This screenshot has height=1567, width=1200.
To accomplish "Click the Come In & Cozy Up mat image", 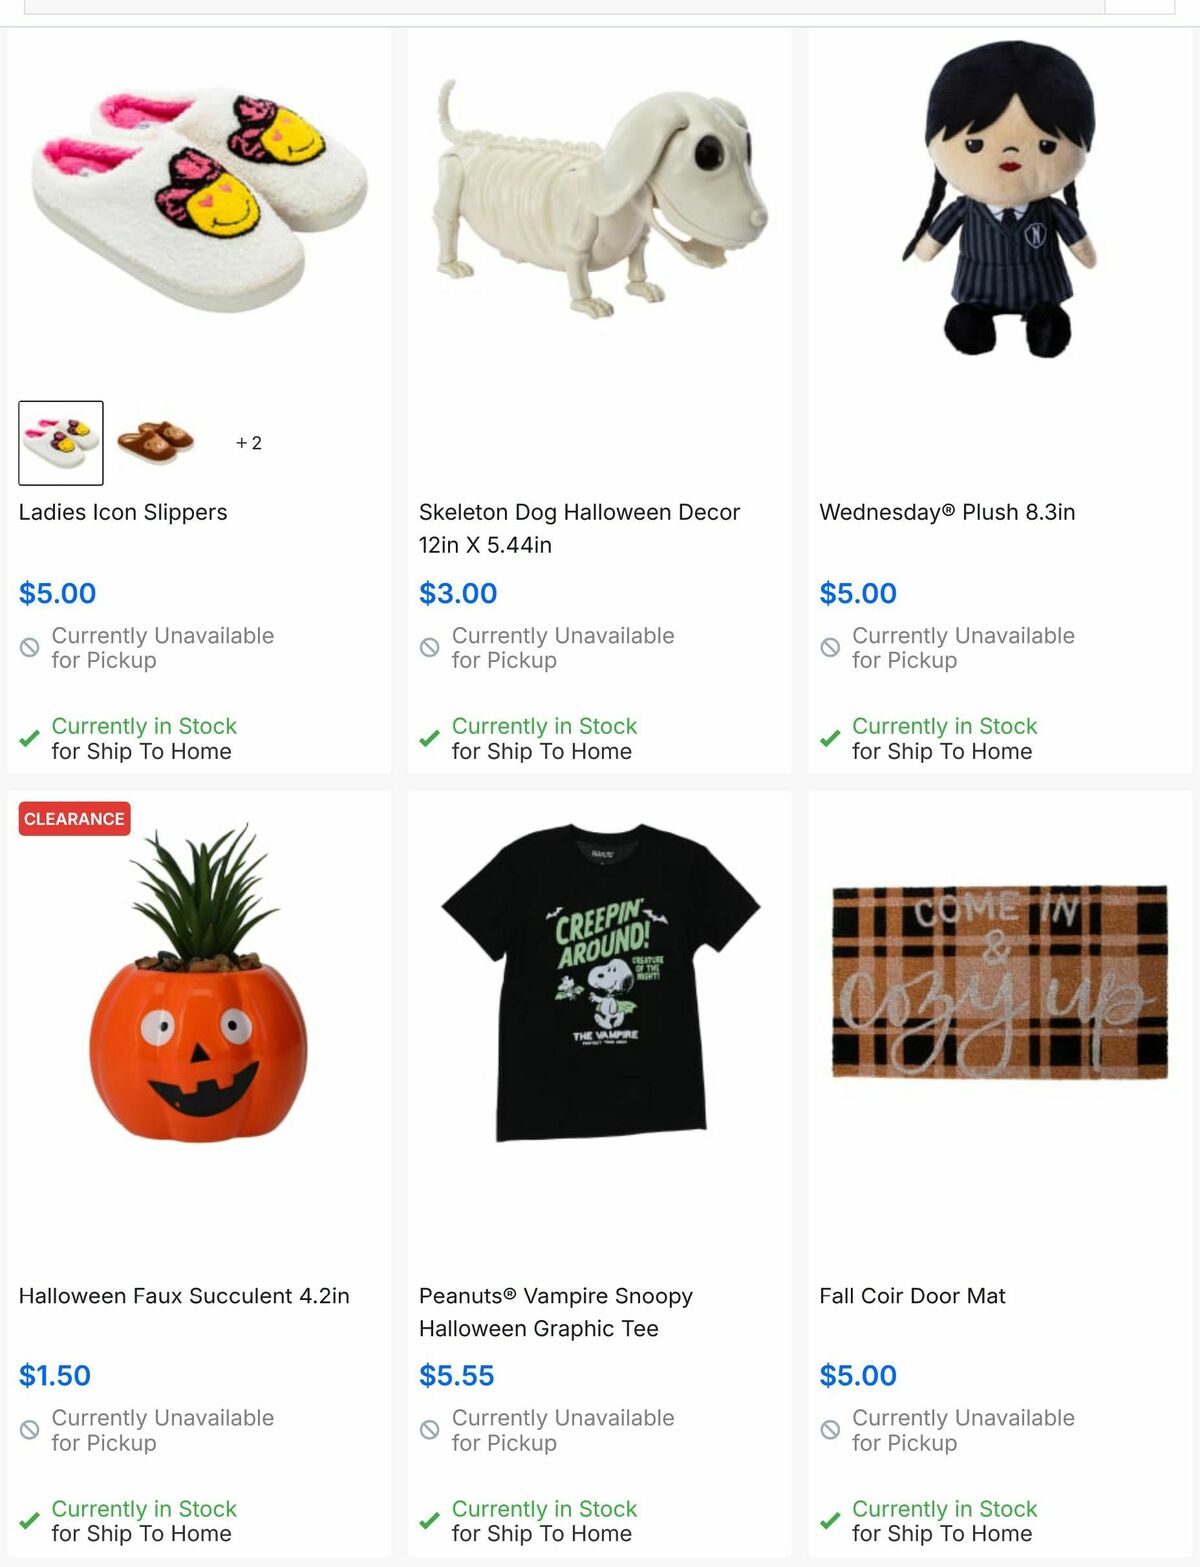I will point(1000,982).
